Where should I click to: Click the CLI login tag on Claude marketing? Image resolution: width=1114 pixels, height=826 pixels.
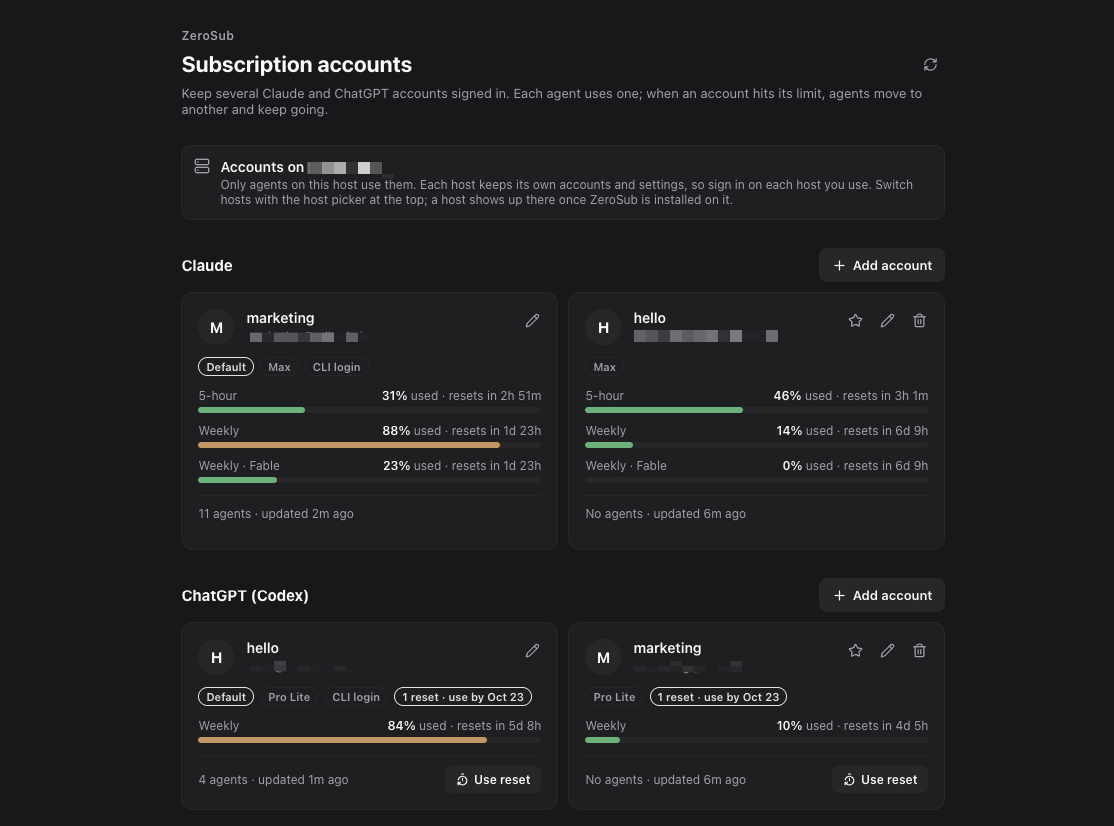[x=337, y=367]
